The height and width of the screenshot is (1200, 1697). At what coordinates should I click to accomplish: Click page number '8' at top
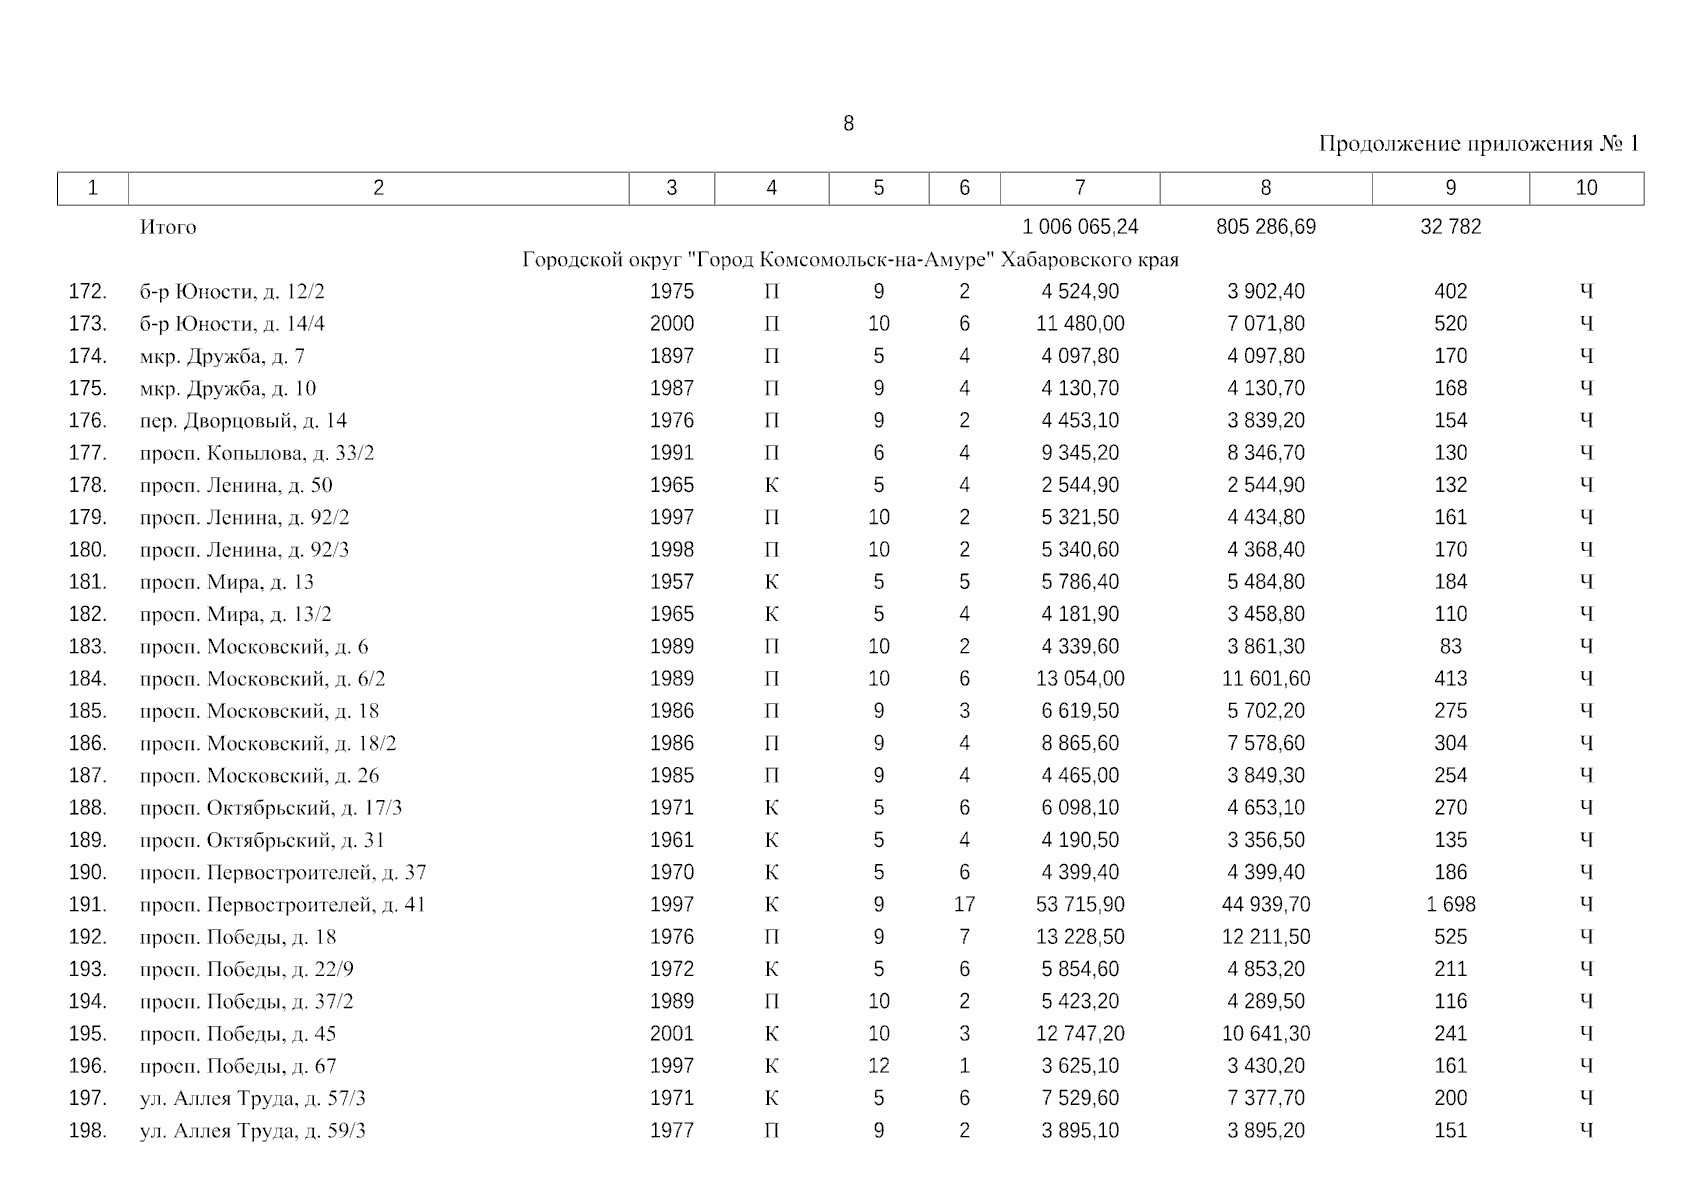[x=849, y=123]
